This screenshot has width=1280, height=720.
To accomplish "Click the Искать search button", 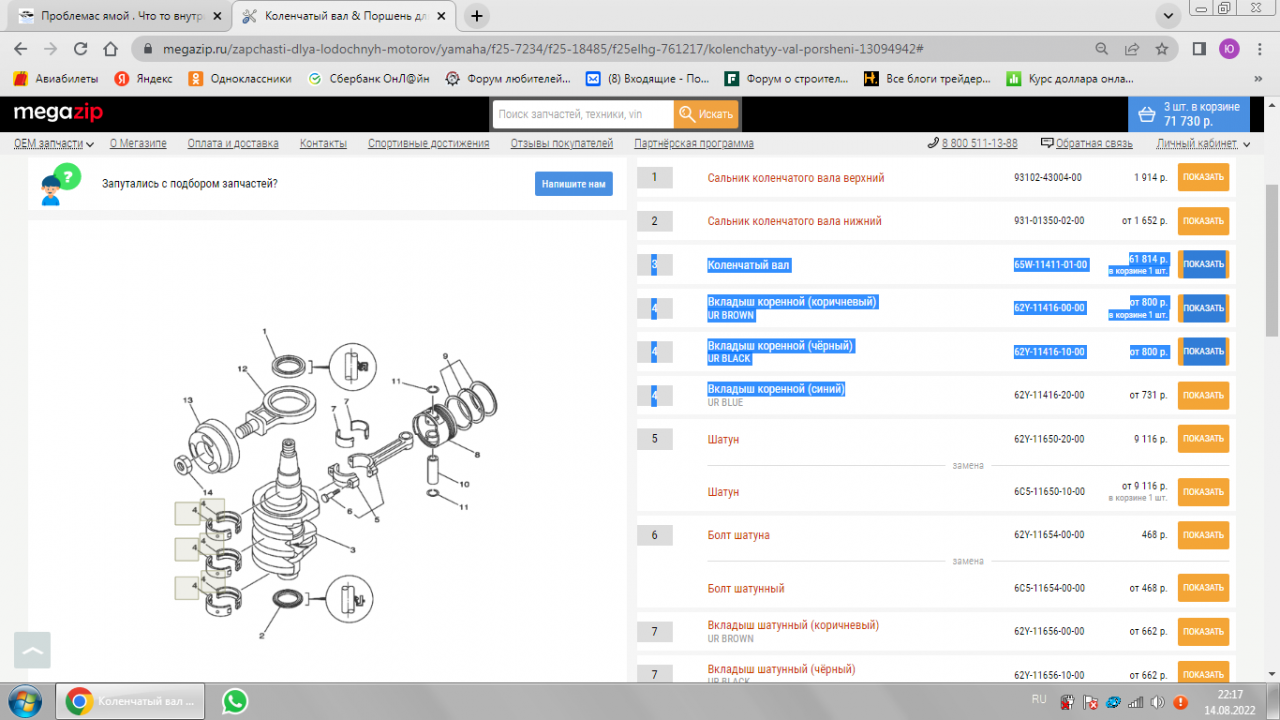I will [706, 114].
